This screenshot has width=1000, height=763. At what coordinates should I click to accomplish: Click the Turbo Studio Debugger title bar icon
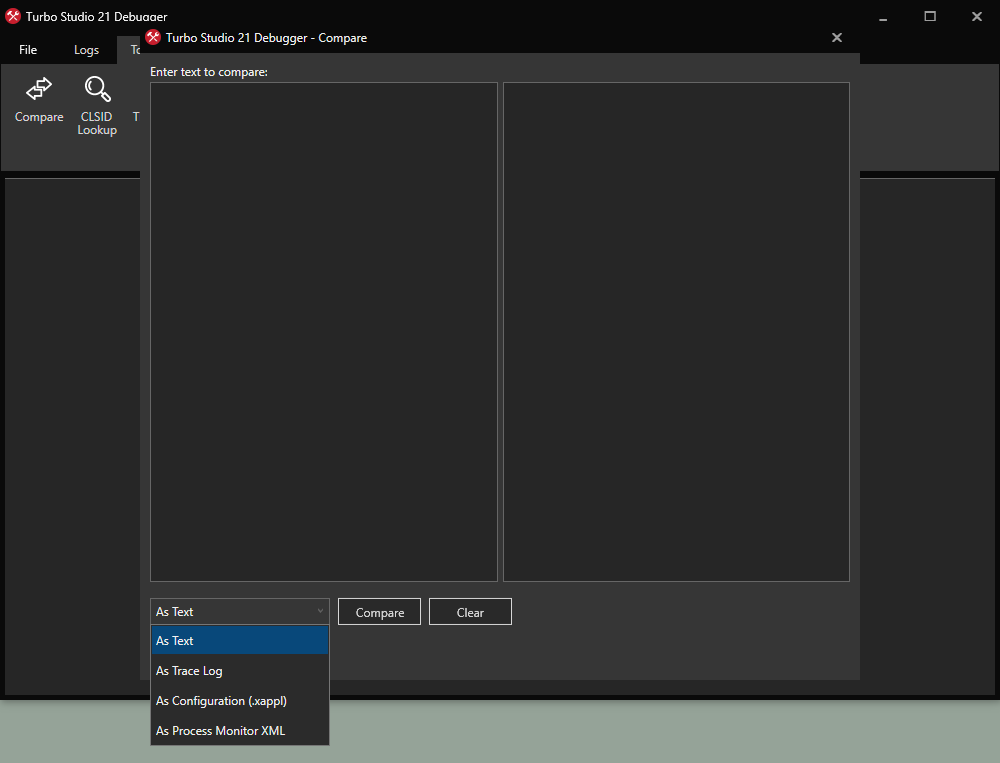tap(13, 16)
